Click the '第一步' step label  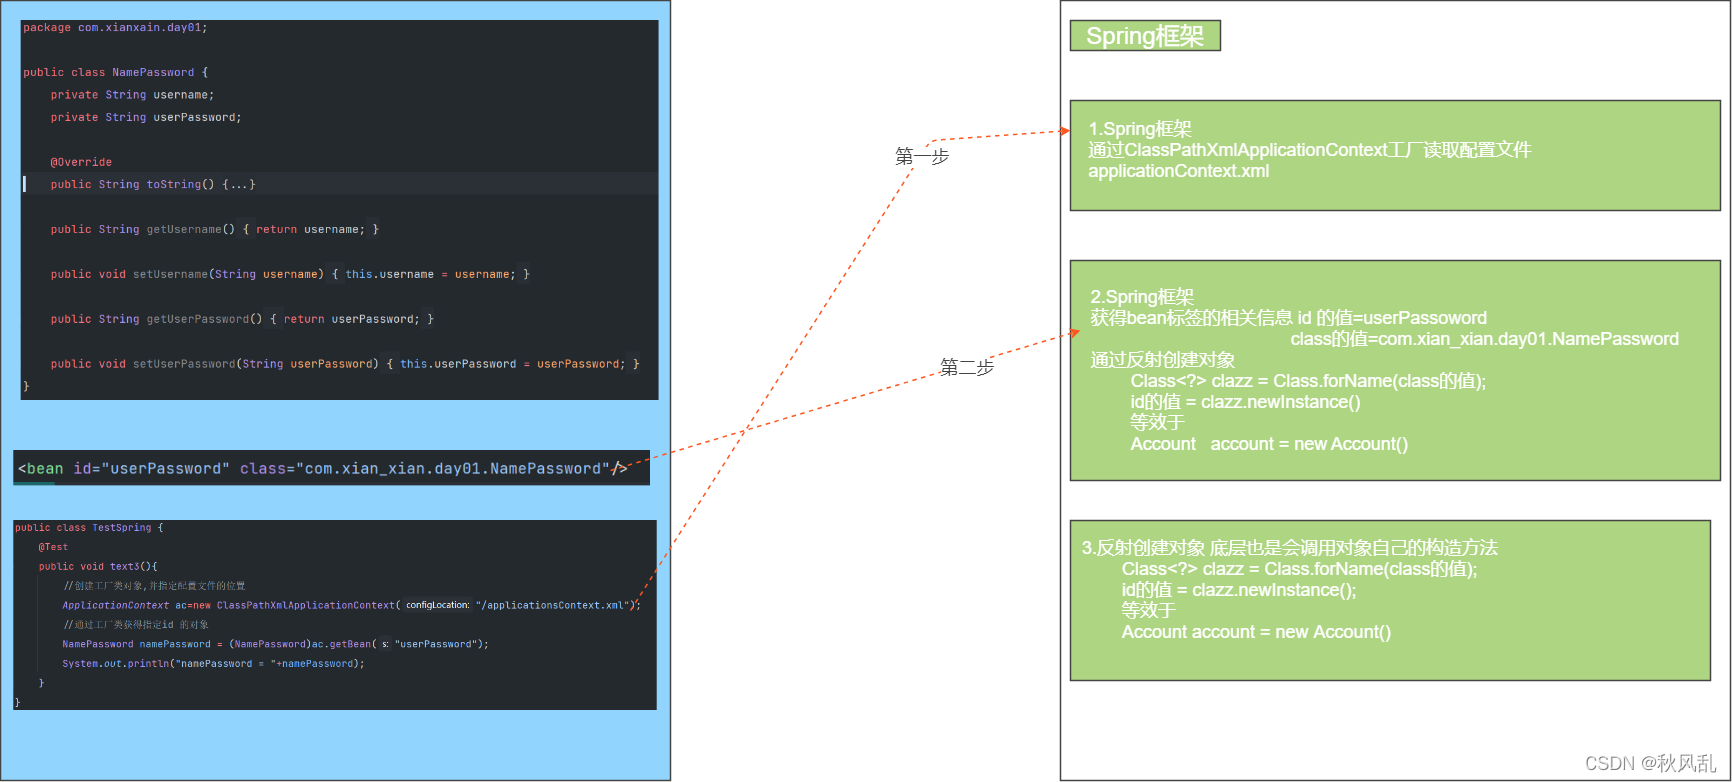922,156
